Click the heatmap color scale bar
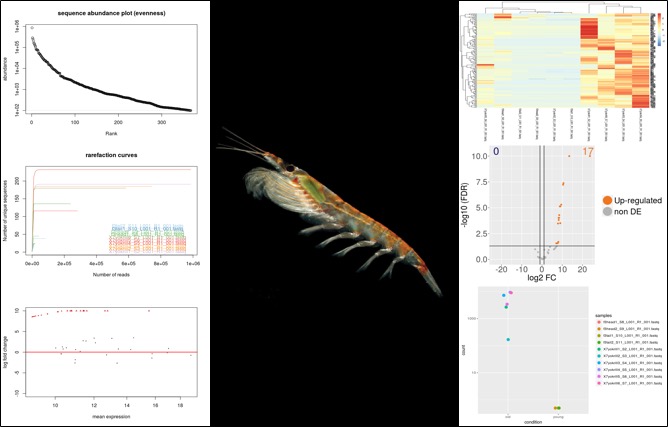668x427 pixels. (x=660, y=29)
